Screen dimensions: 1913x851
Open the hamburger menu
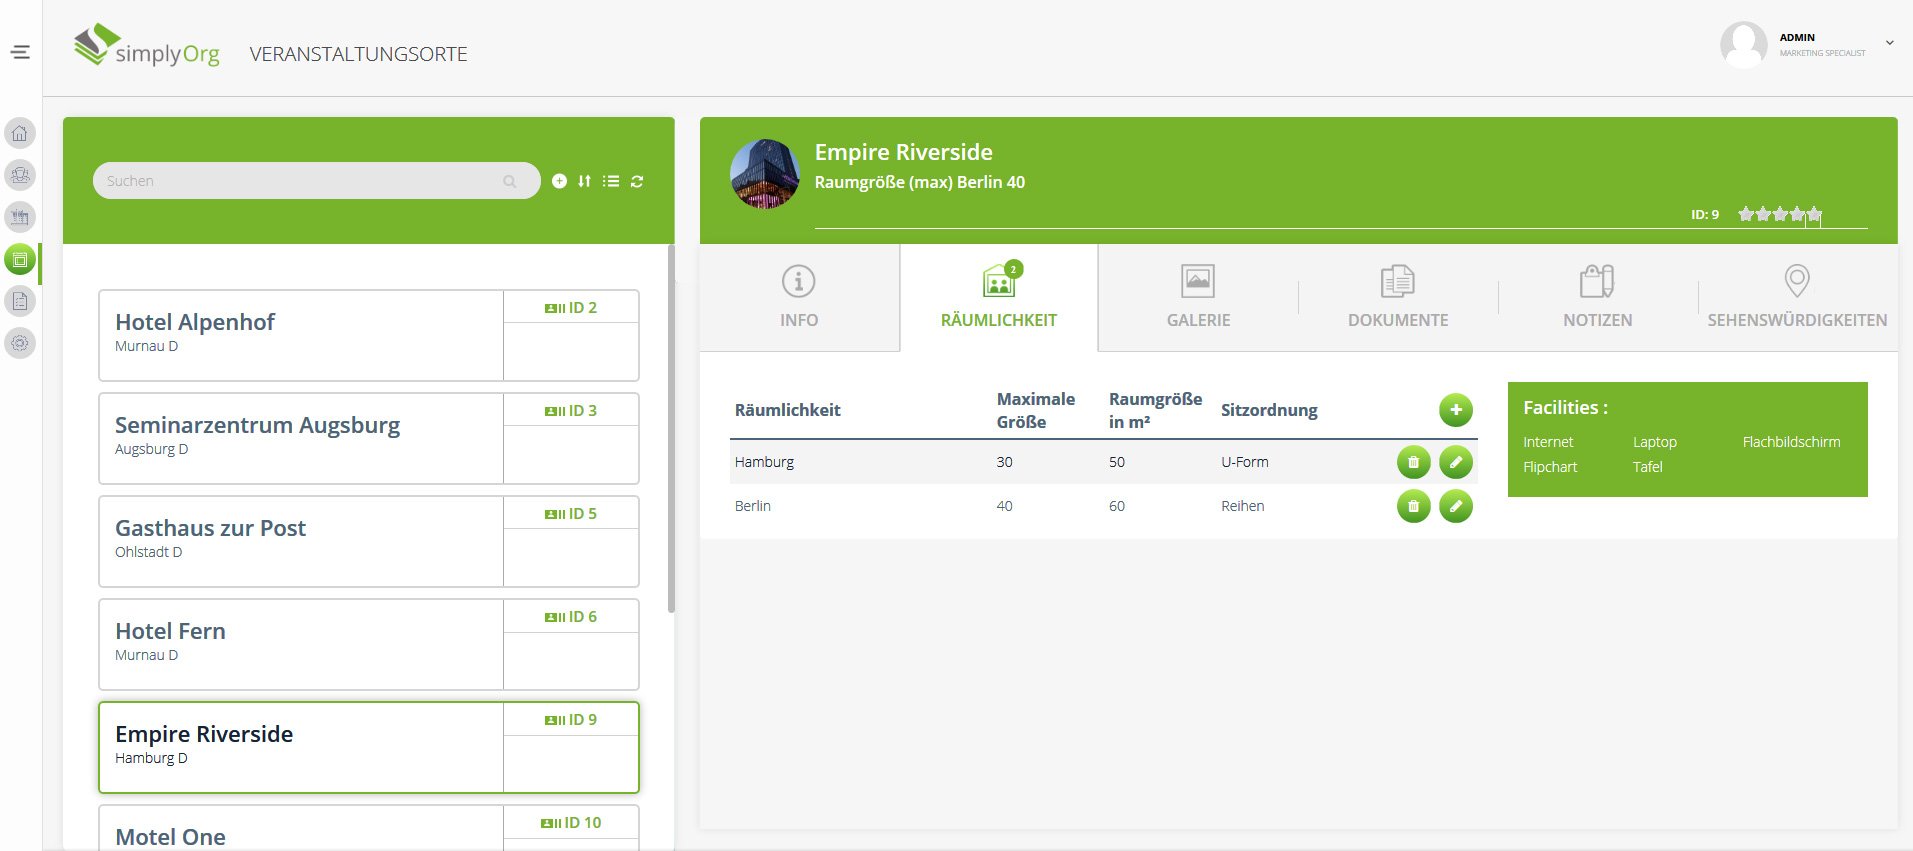[20, 52]
